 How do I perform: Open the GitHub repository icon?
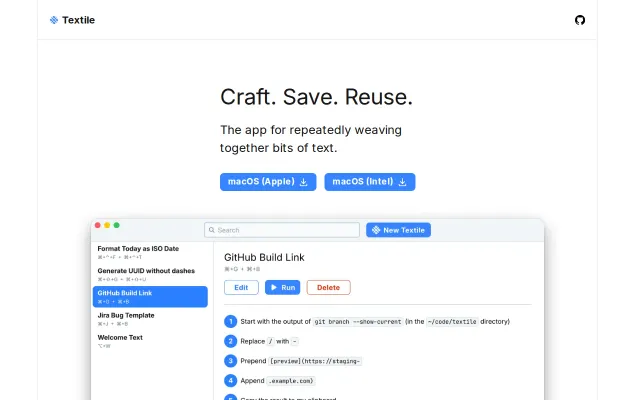click(x=580, y=20)
